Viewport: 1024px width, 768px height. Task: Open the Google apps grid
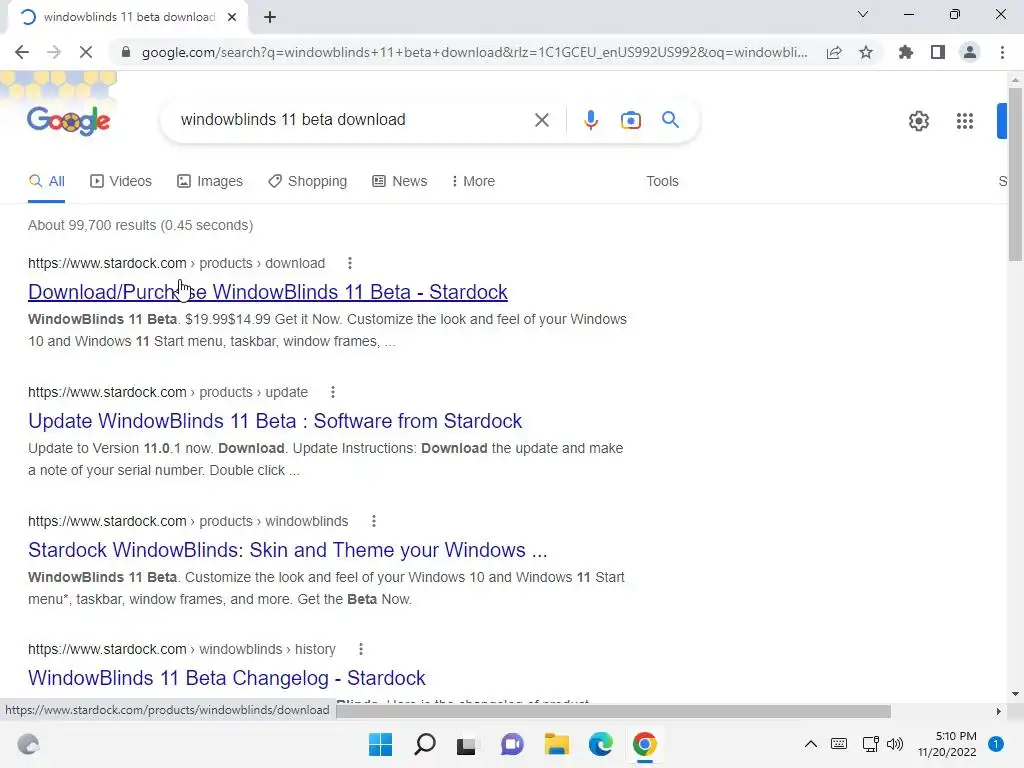point(965,121)
